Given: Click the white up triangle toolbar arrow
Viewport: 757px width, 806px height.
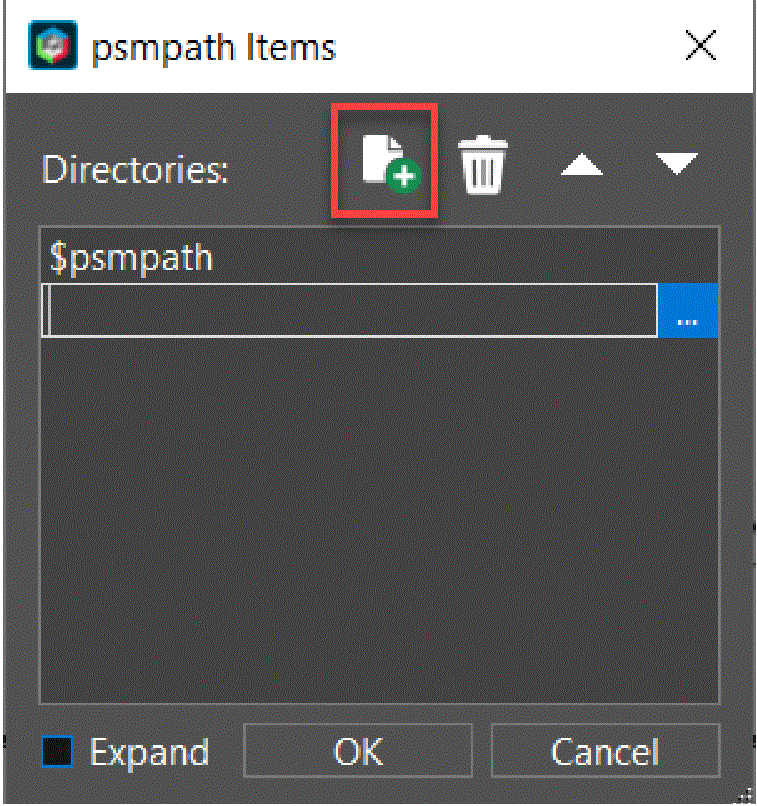Looking at the screenshot, I should [x=581, y=165].
